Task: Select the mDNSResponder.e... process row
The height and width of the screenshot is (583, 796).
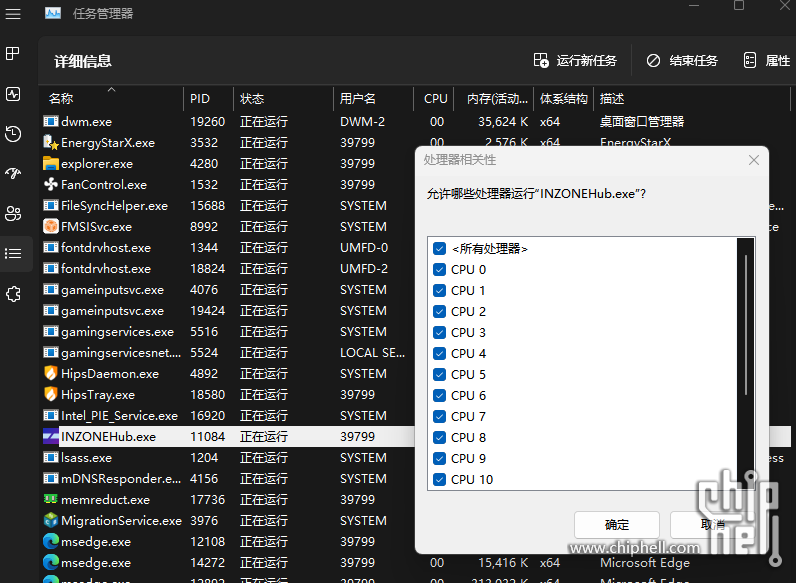Action: click(227, 478)
